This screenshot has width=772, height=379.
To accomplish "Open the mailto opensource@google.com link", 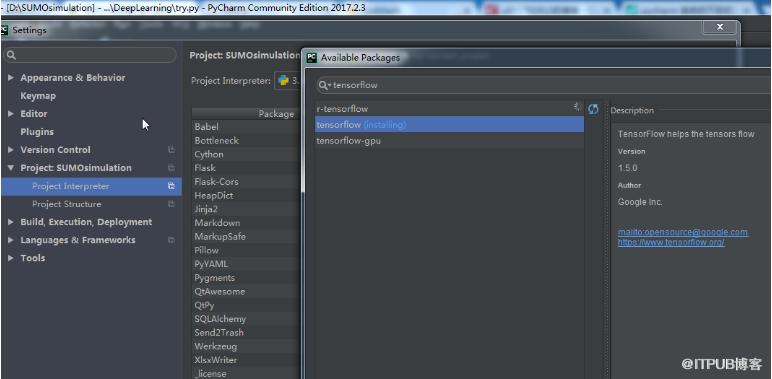I will (x=682, y=232).
